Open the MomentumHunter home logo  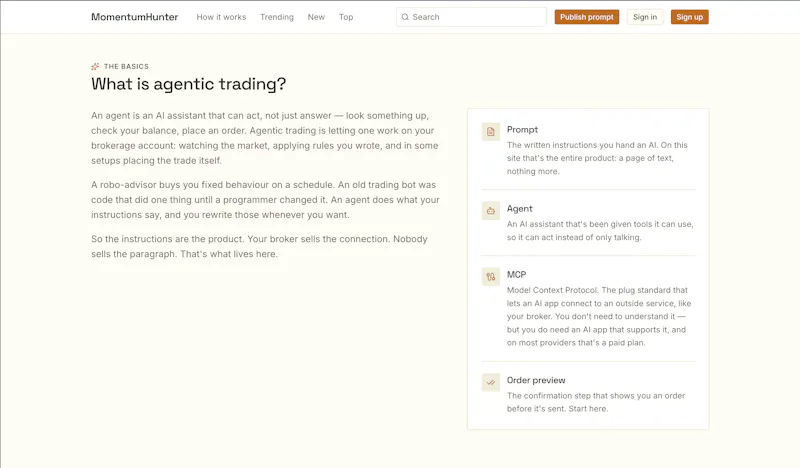click(x=135, y=17)
